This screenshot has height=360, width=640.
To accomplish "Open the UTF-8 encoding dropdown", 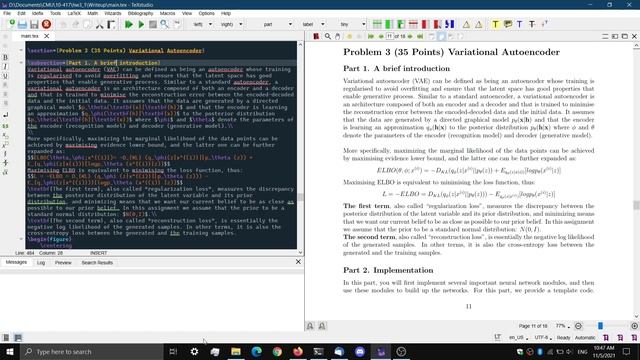I will (x=543, y=338).
